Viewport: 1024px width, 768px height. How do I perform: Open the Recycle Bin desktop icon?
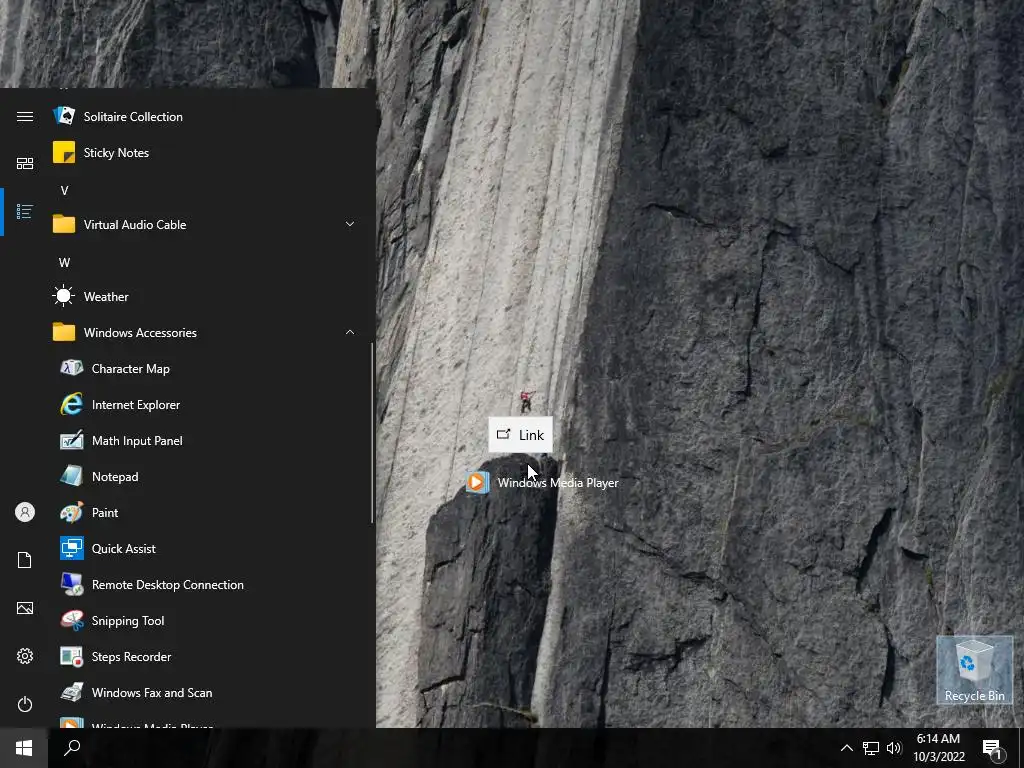point(974,670)
